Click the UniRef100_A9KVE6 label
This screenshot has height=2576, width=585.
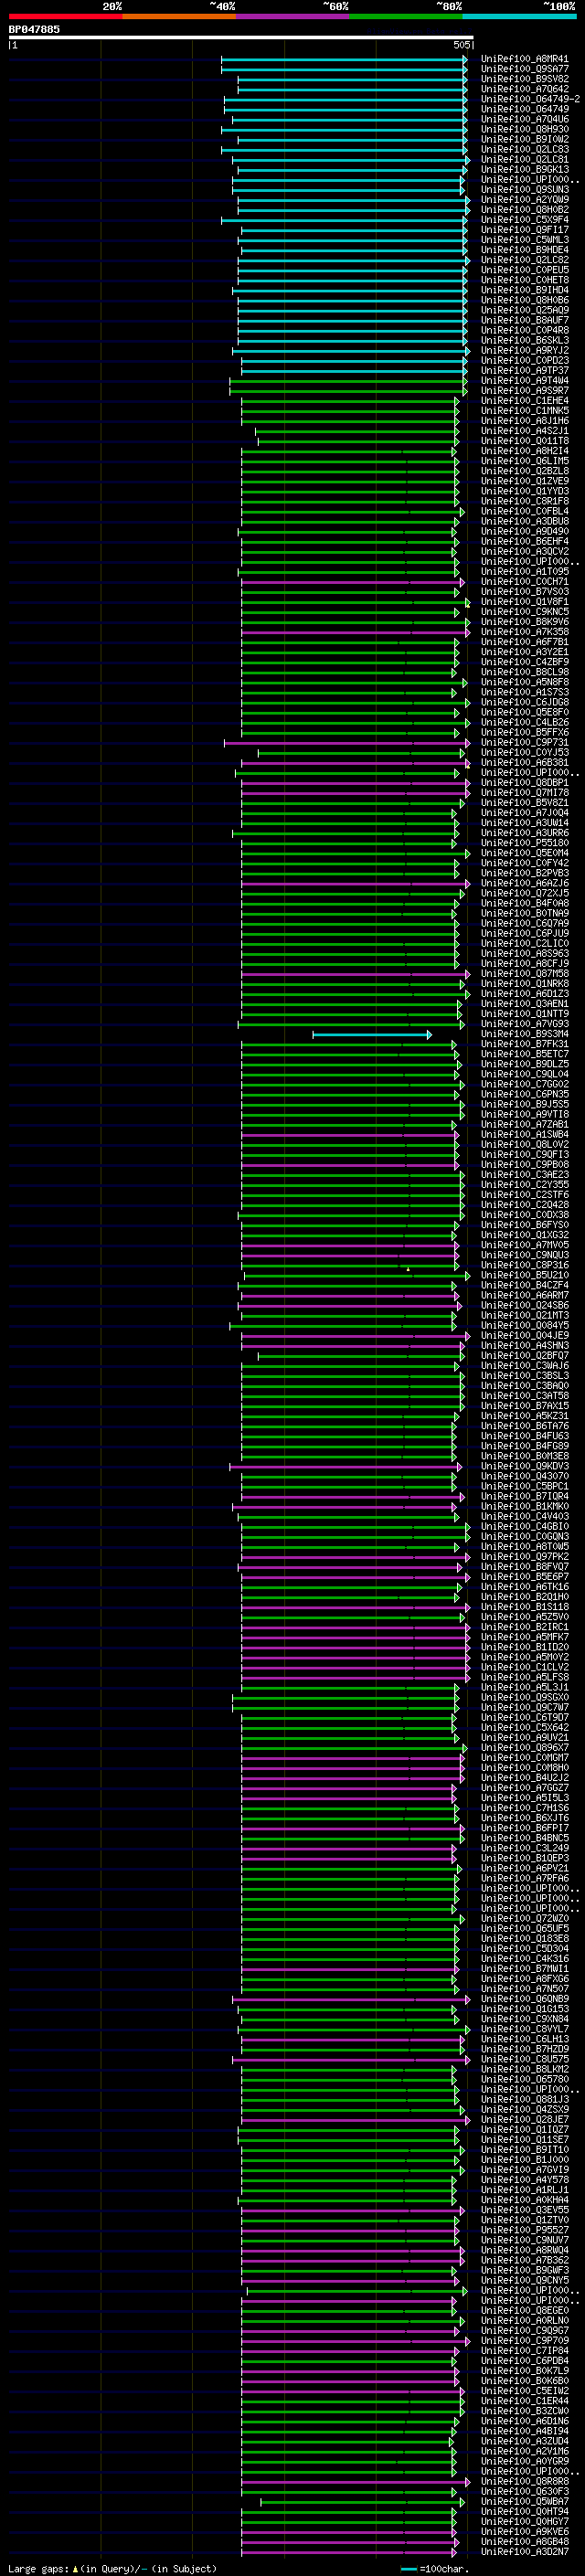click(524, 2531)
